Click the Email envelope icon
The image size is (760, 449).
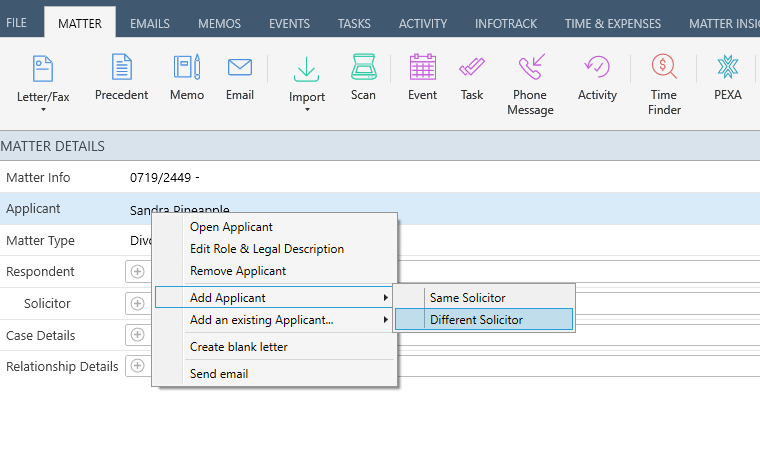(x=239, y=67)
